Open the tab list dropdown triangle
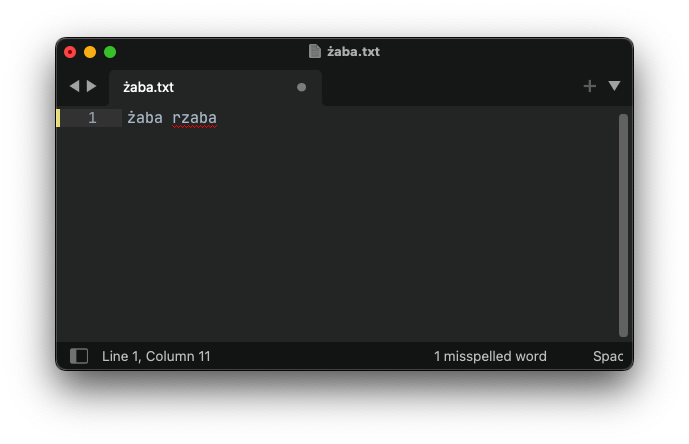 click(x=614, y=86)
